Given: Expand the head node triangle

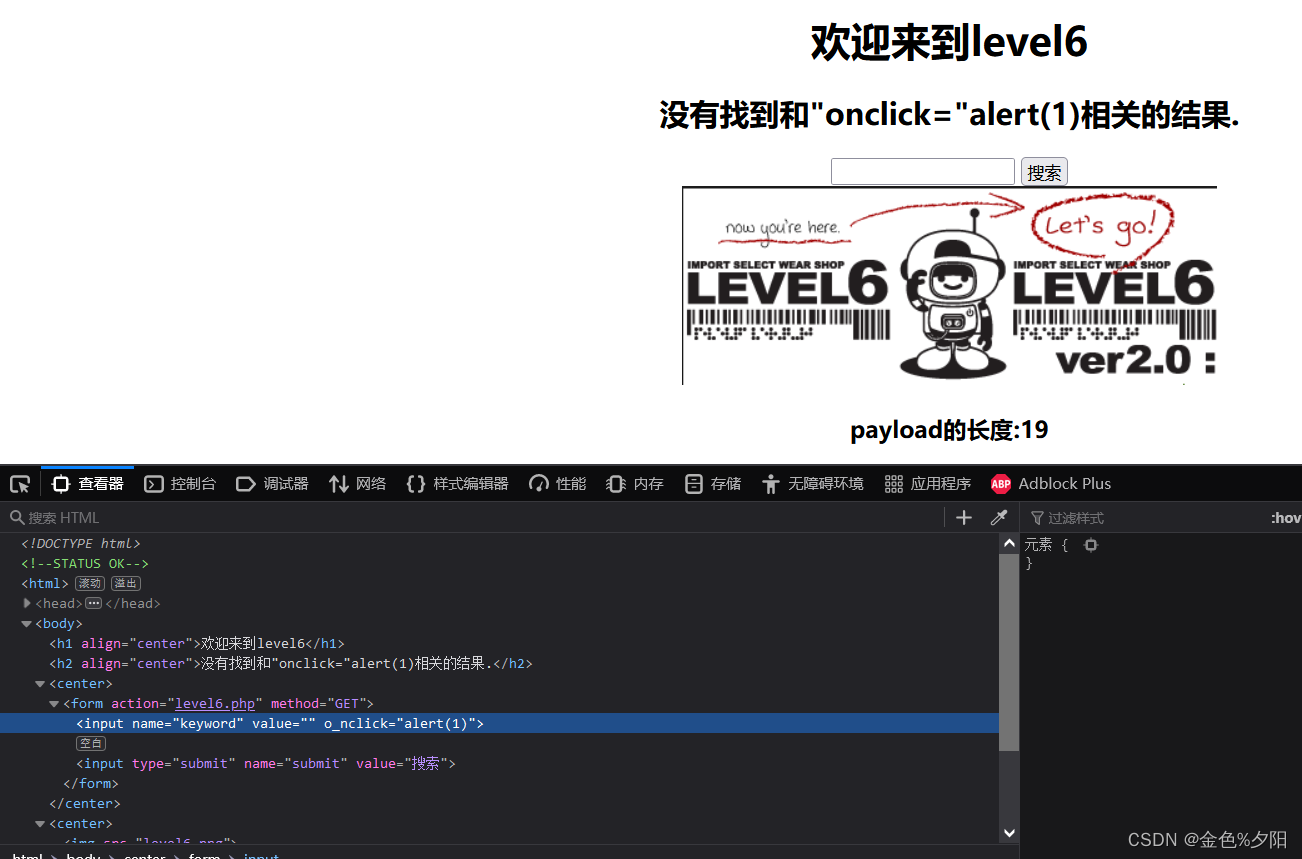Looking at the screenshot, I should tap(27, 603).
